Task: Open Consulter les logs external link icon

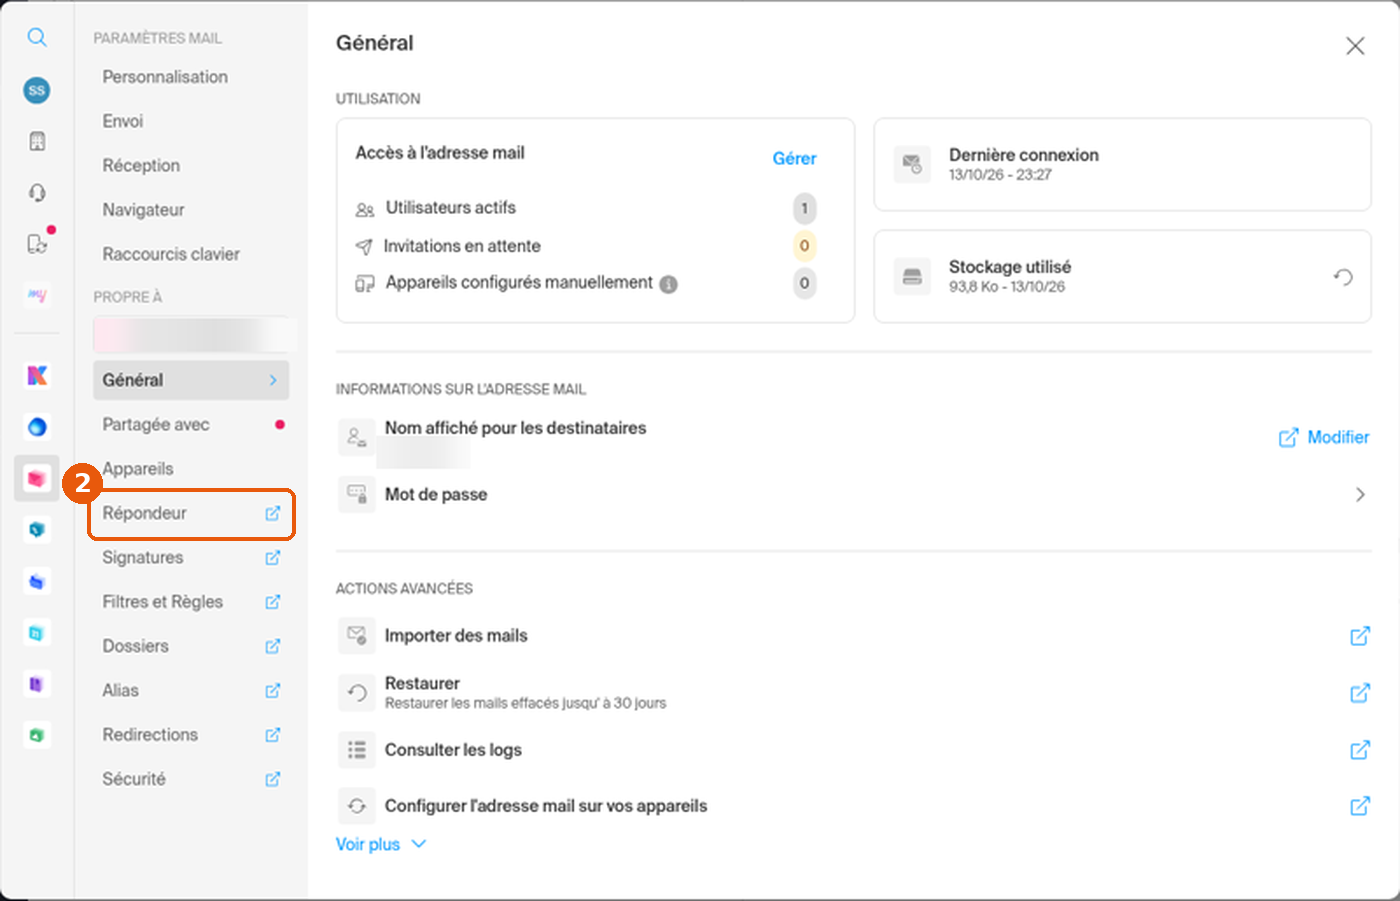Action: [x=1360, y=750]
